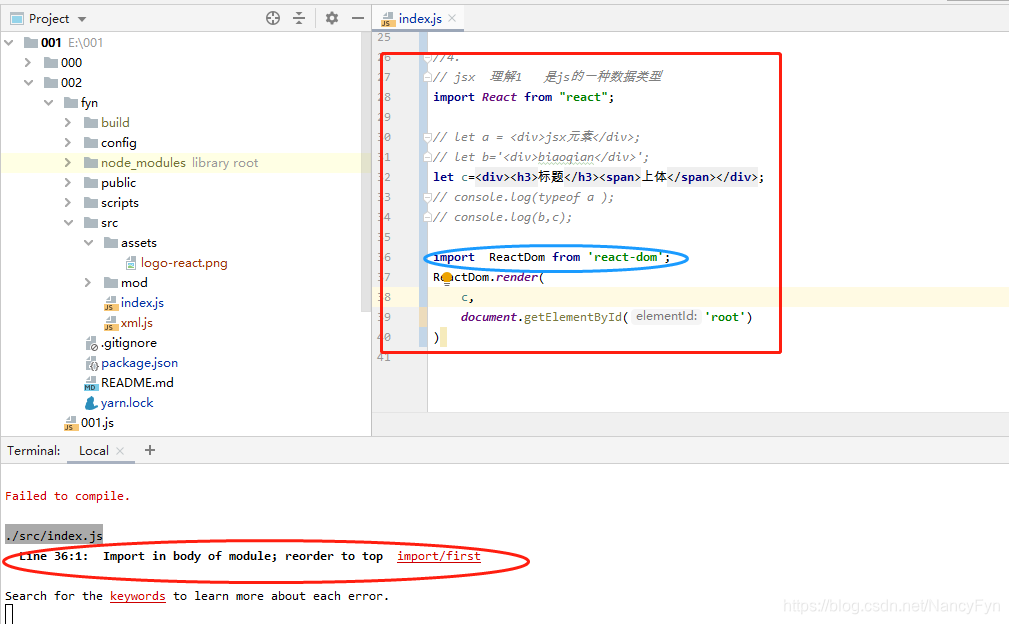The width and height of the screenshot is (1009, 624).
Task: Add a new terminal session
Action: click(150, 450)
